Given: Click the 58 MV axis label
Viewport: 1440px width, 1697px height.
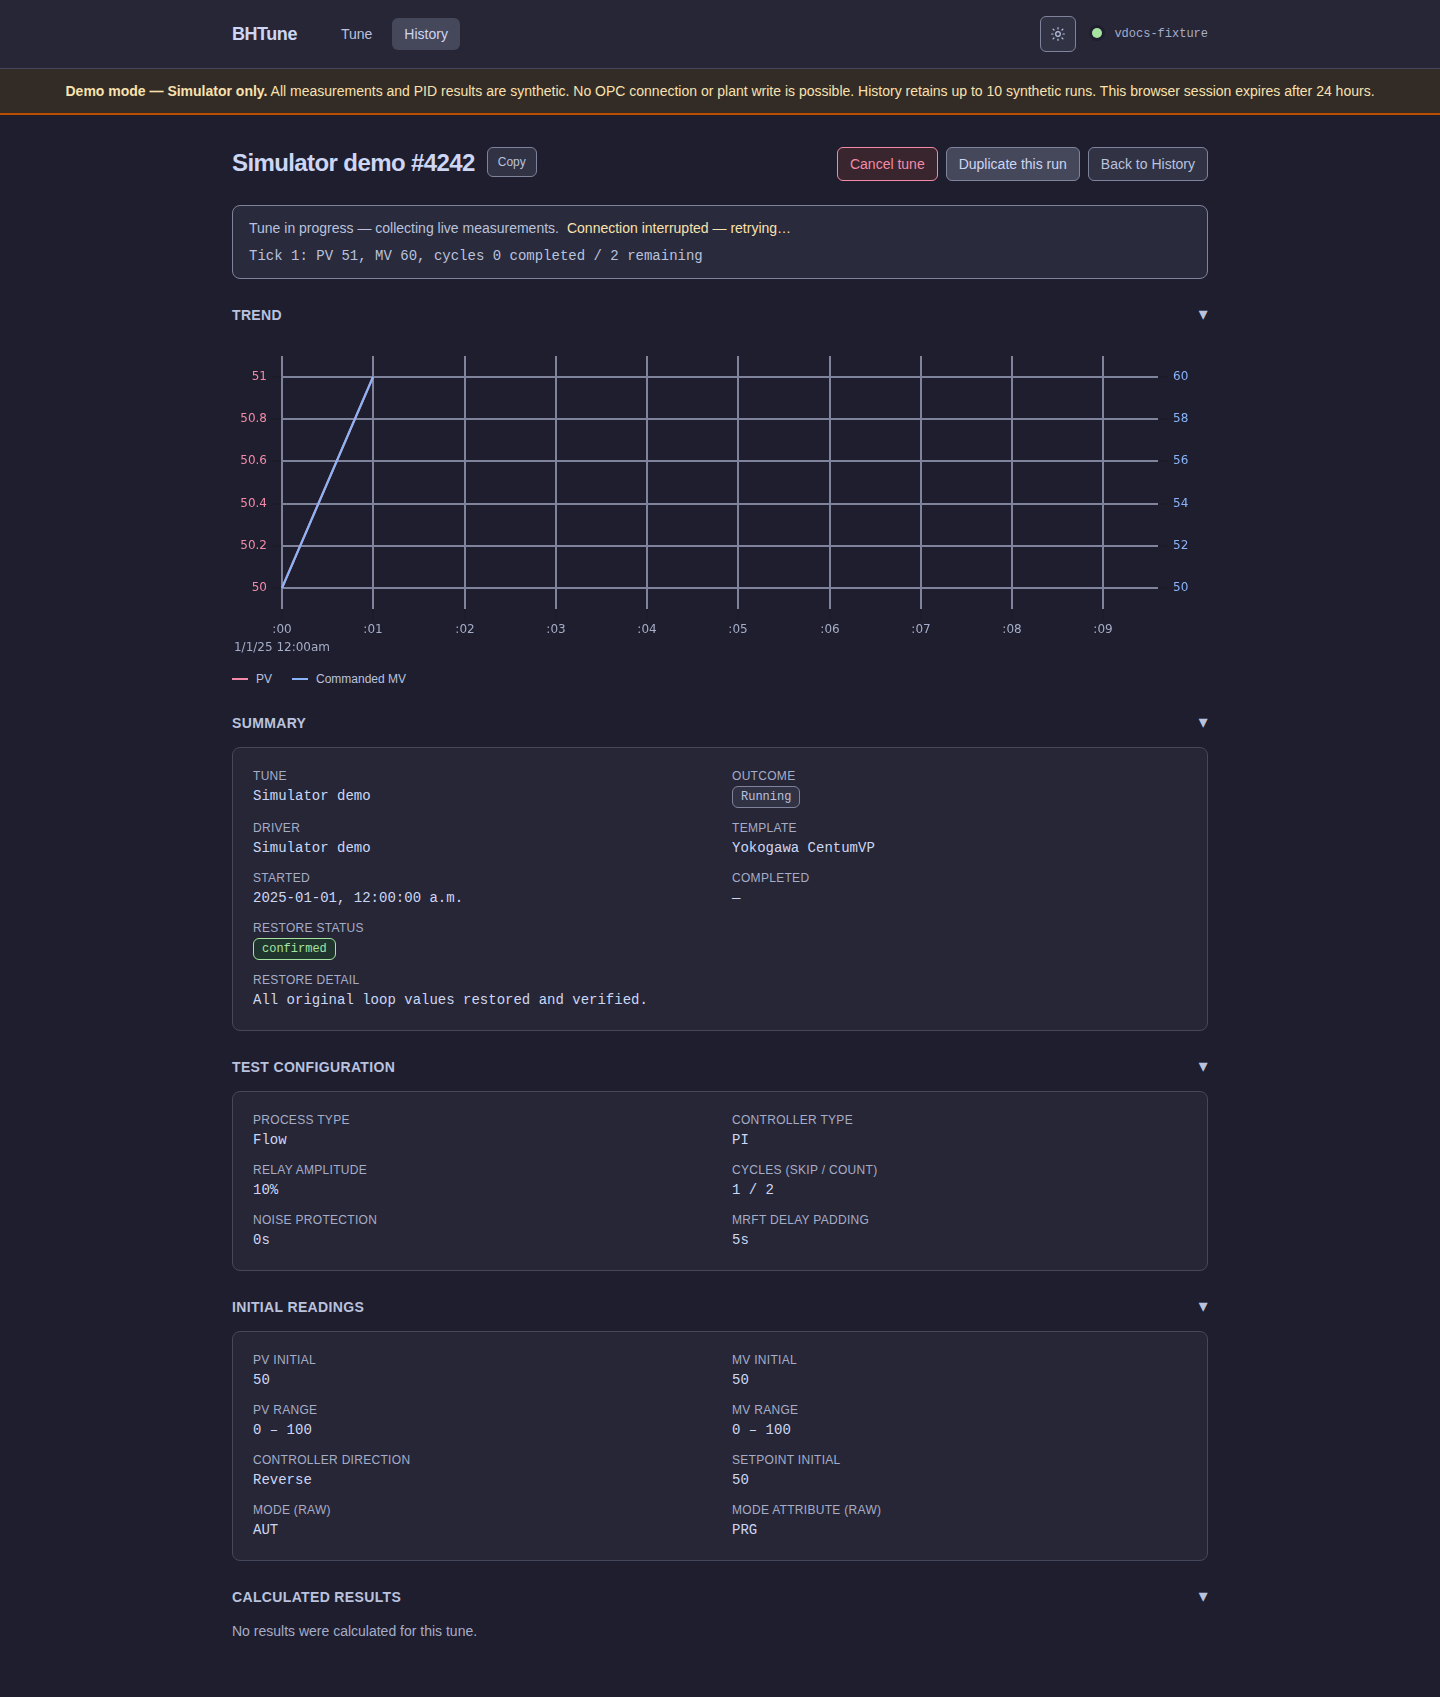Looking at the screenshot, I should pyautogui.click(x=1180, y=418).
